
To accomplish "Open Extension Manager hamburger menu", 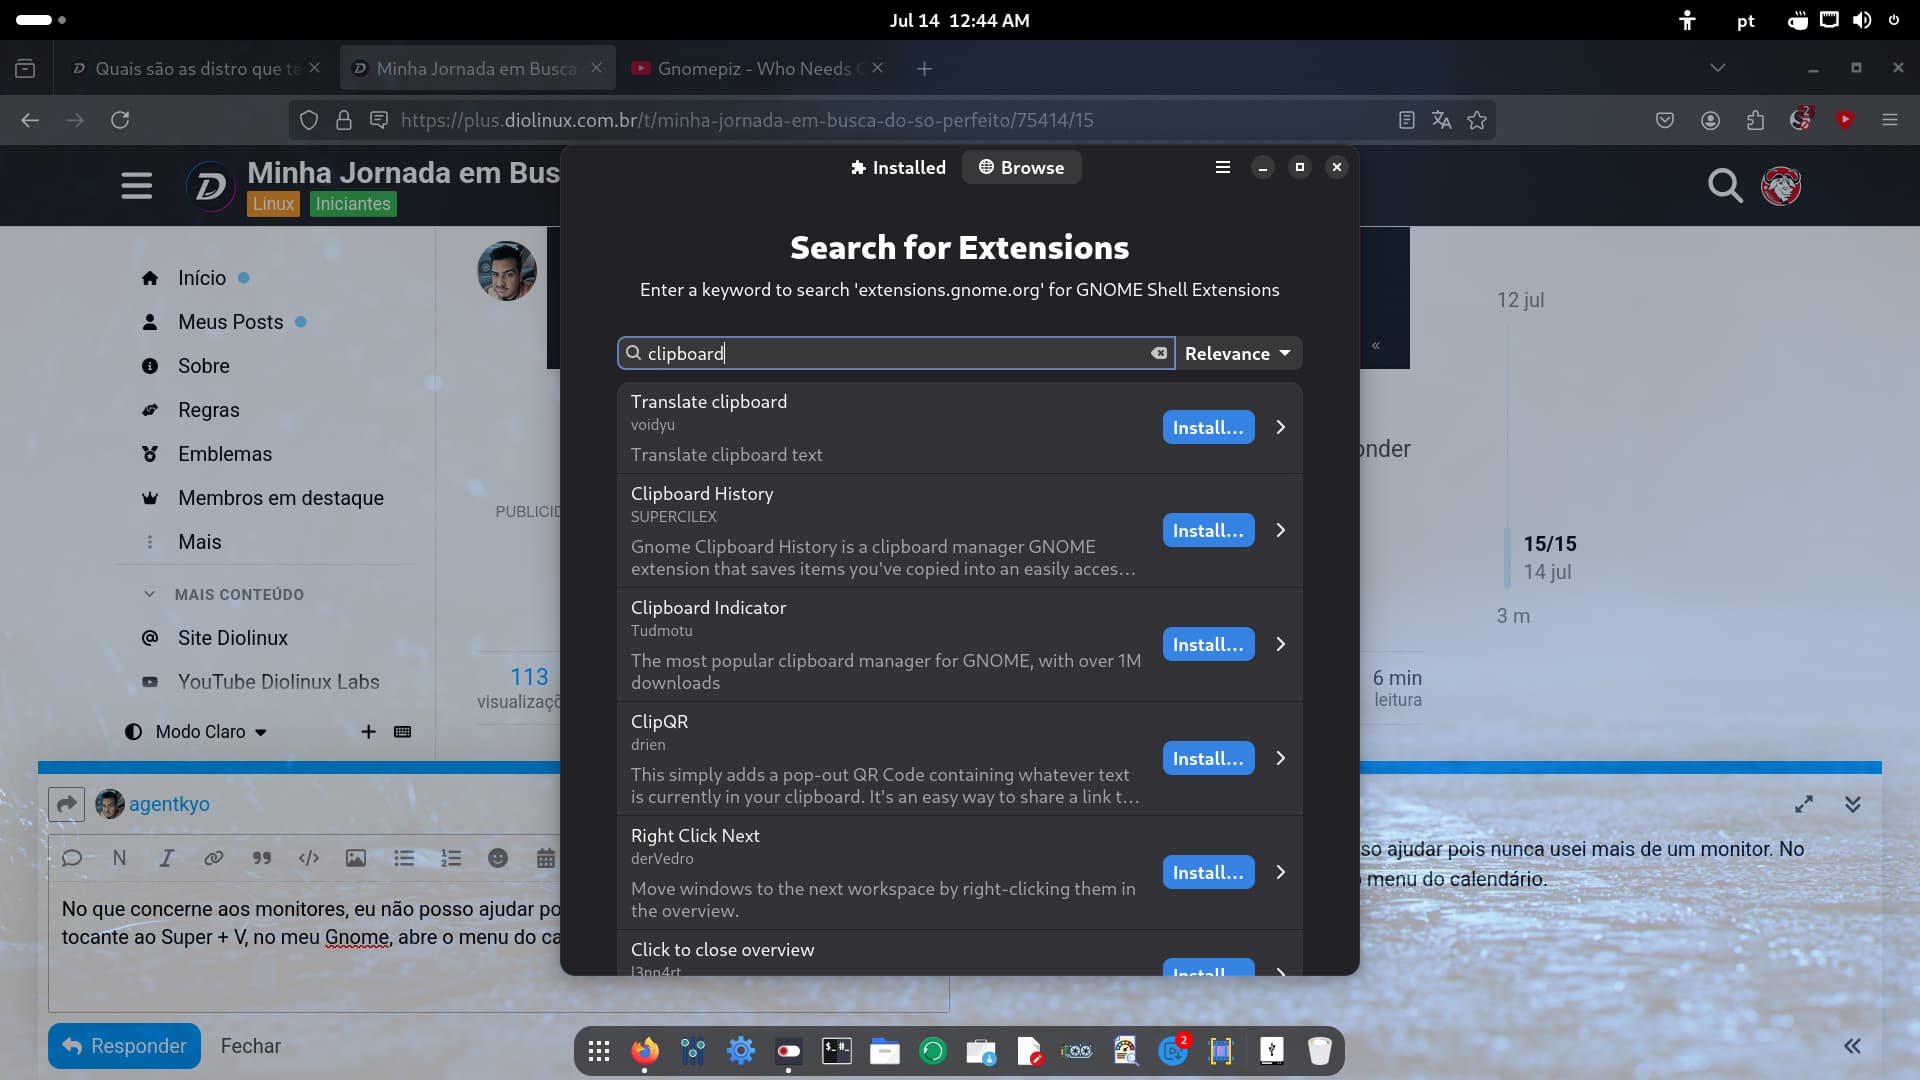I will pyautogui.click(x=1222, y=167).
